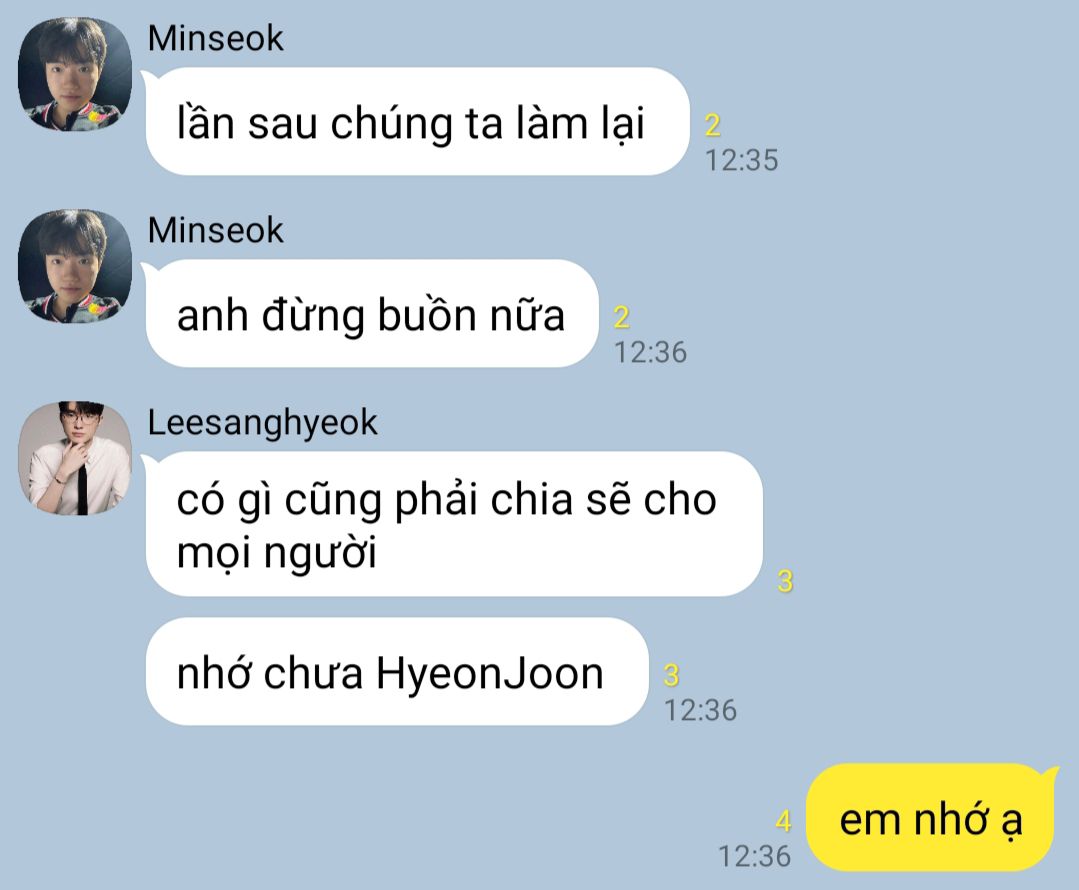Select the 'lần sau chúng ta làm lại' bubble
Viewport: 1079px width, 890px height.
[x=417, y=122]
